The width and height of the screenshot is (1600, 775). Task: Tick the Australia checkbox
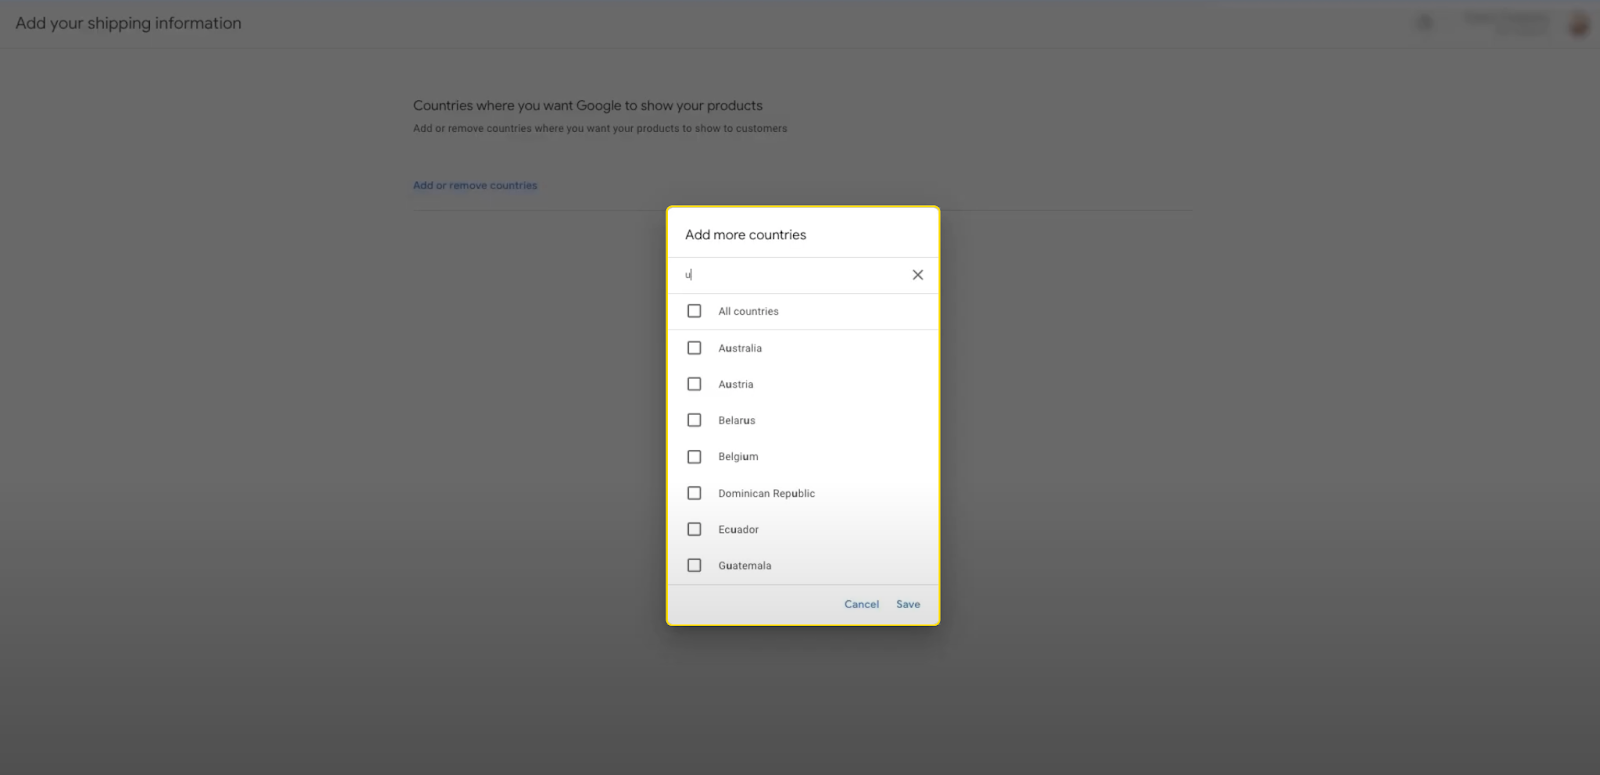point(694,348)
